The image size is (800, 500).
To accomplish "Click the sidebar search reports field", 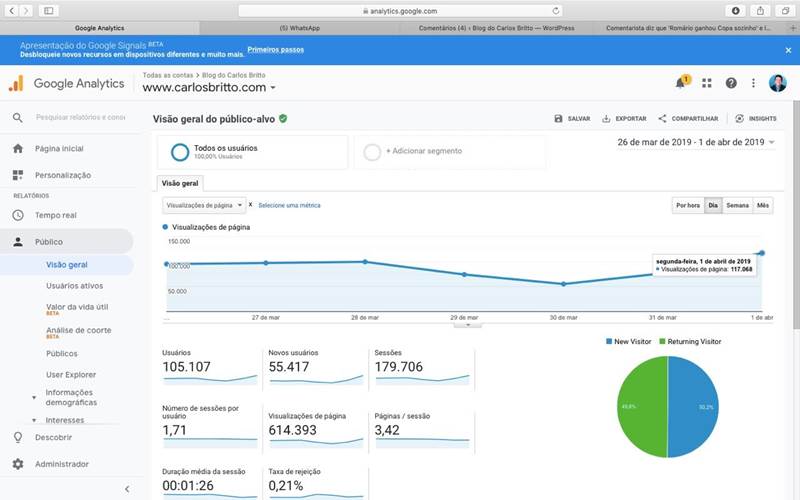I will point(80,117).
